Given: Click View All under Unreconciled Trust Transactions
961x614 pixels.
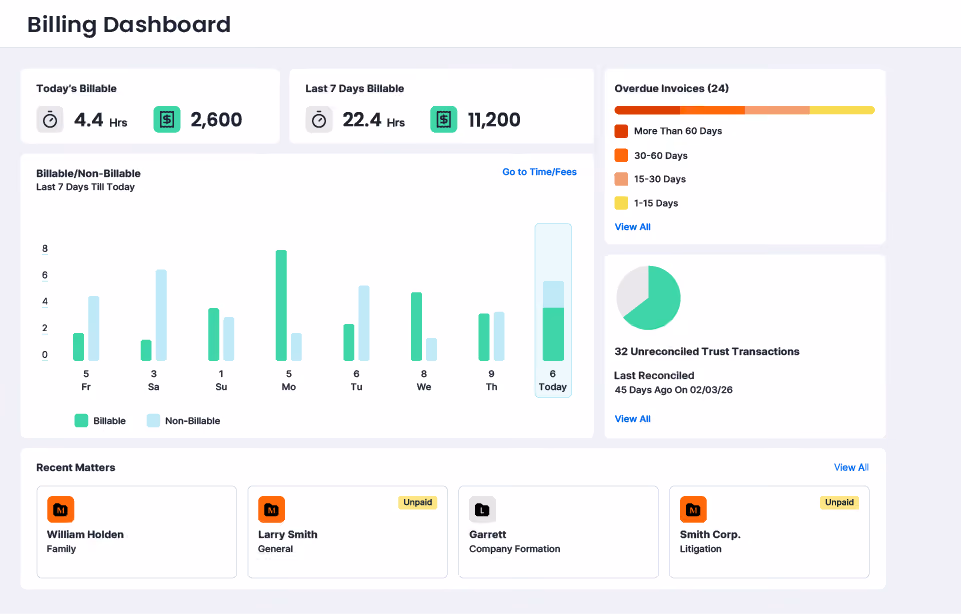Looking at the screenshot, I should (x=632, y=419).
